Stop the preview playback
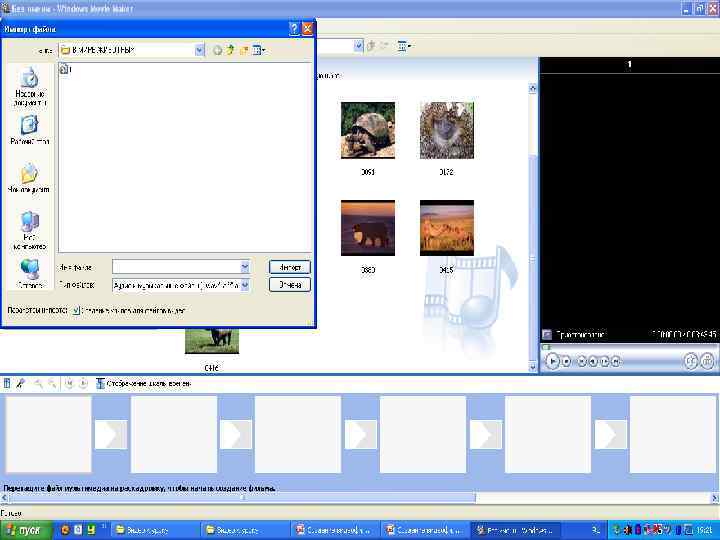 tap(567, 362)
